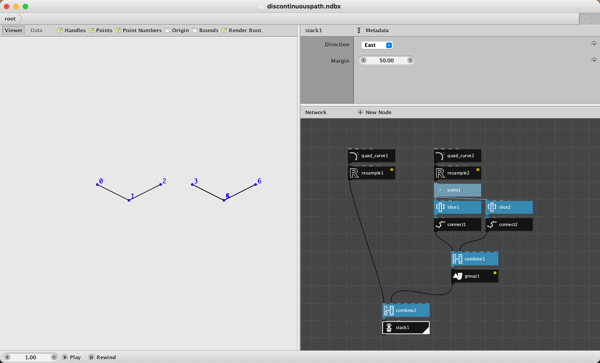Click the Margin value field 50.00
Viewport: 600px width, 363px height.
pos(386,60)
